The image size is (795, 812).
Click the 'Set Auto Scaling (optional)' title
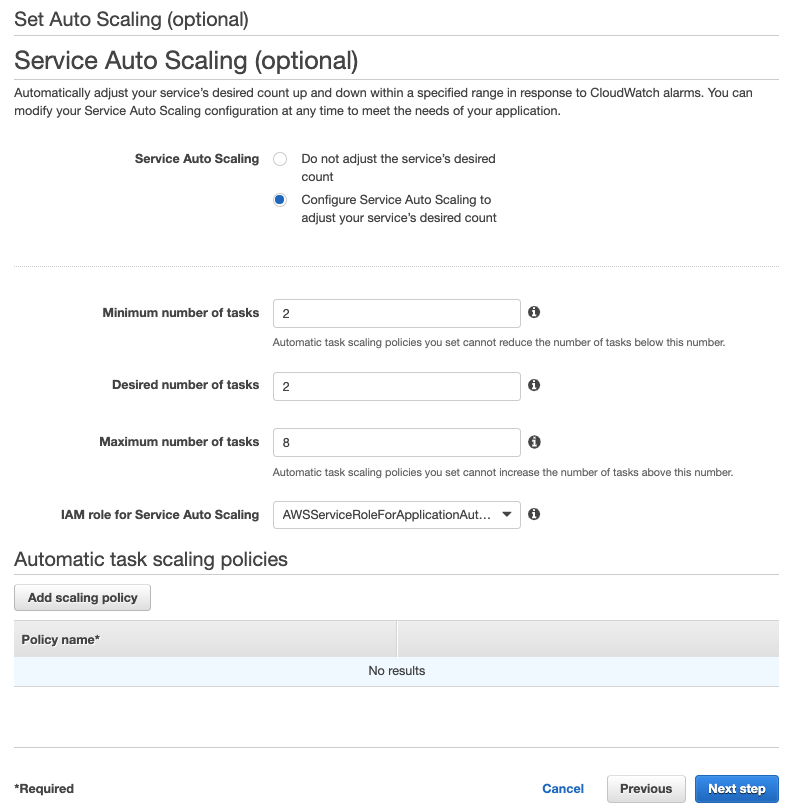pos(131,20)
